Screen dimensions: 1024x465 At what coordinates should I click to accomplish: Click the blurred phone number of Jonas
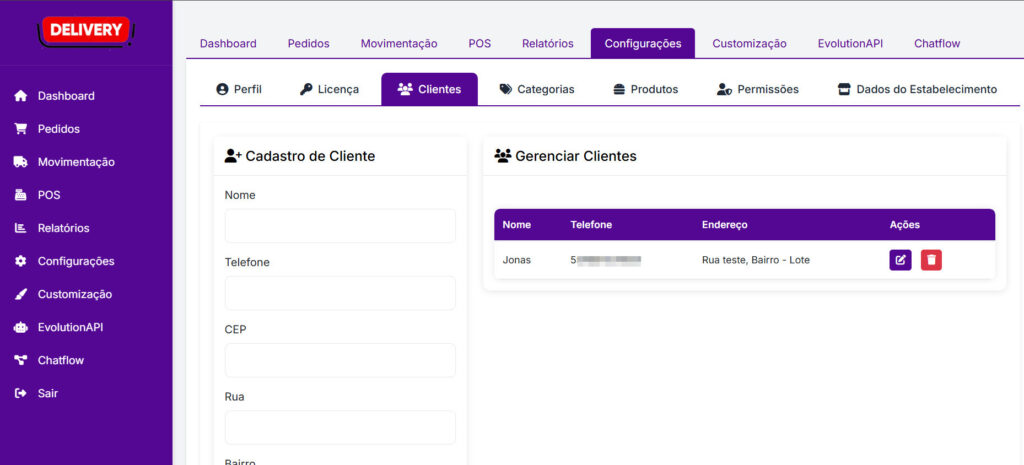pyautogui.click(x=605, y=260)
